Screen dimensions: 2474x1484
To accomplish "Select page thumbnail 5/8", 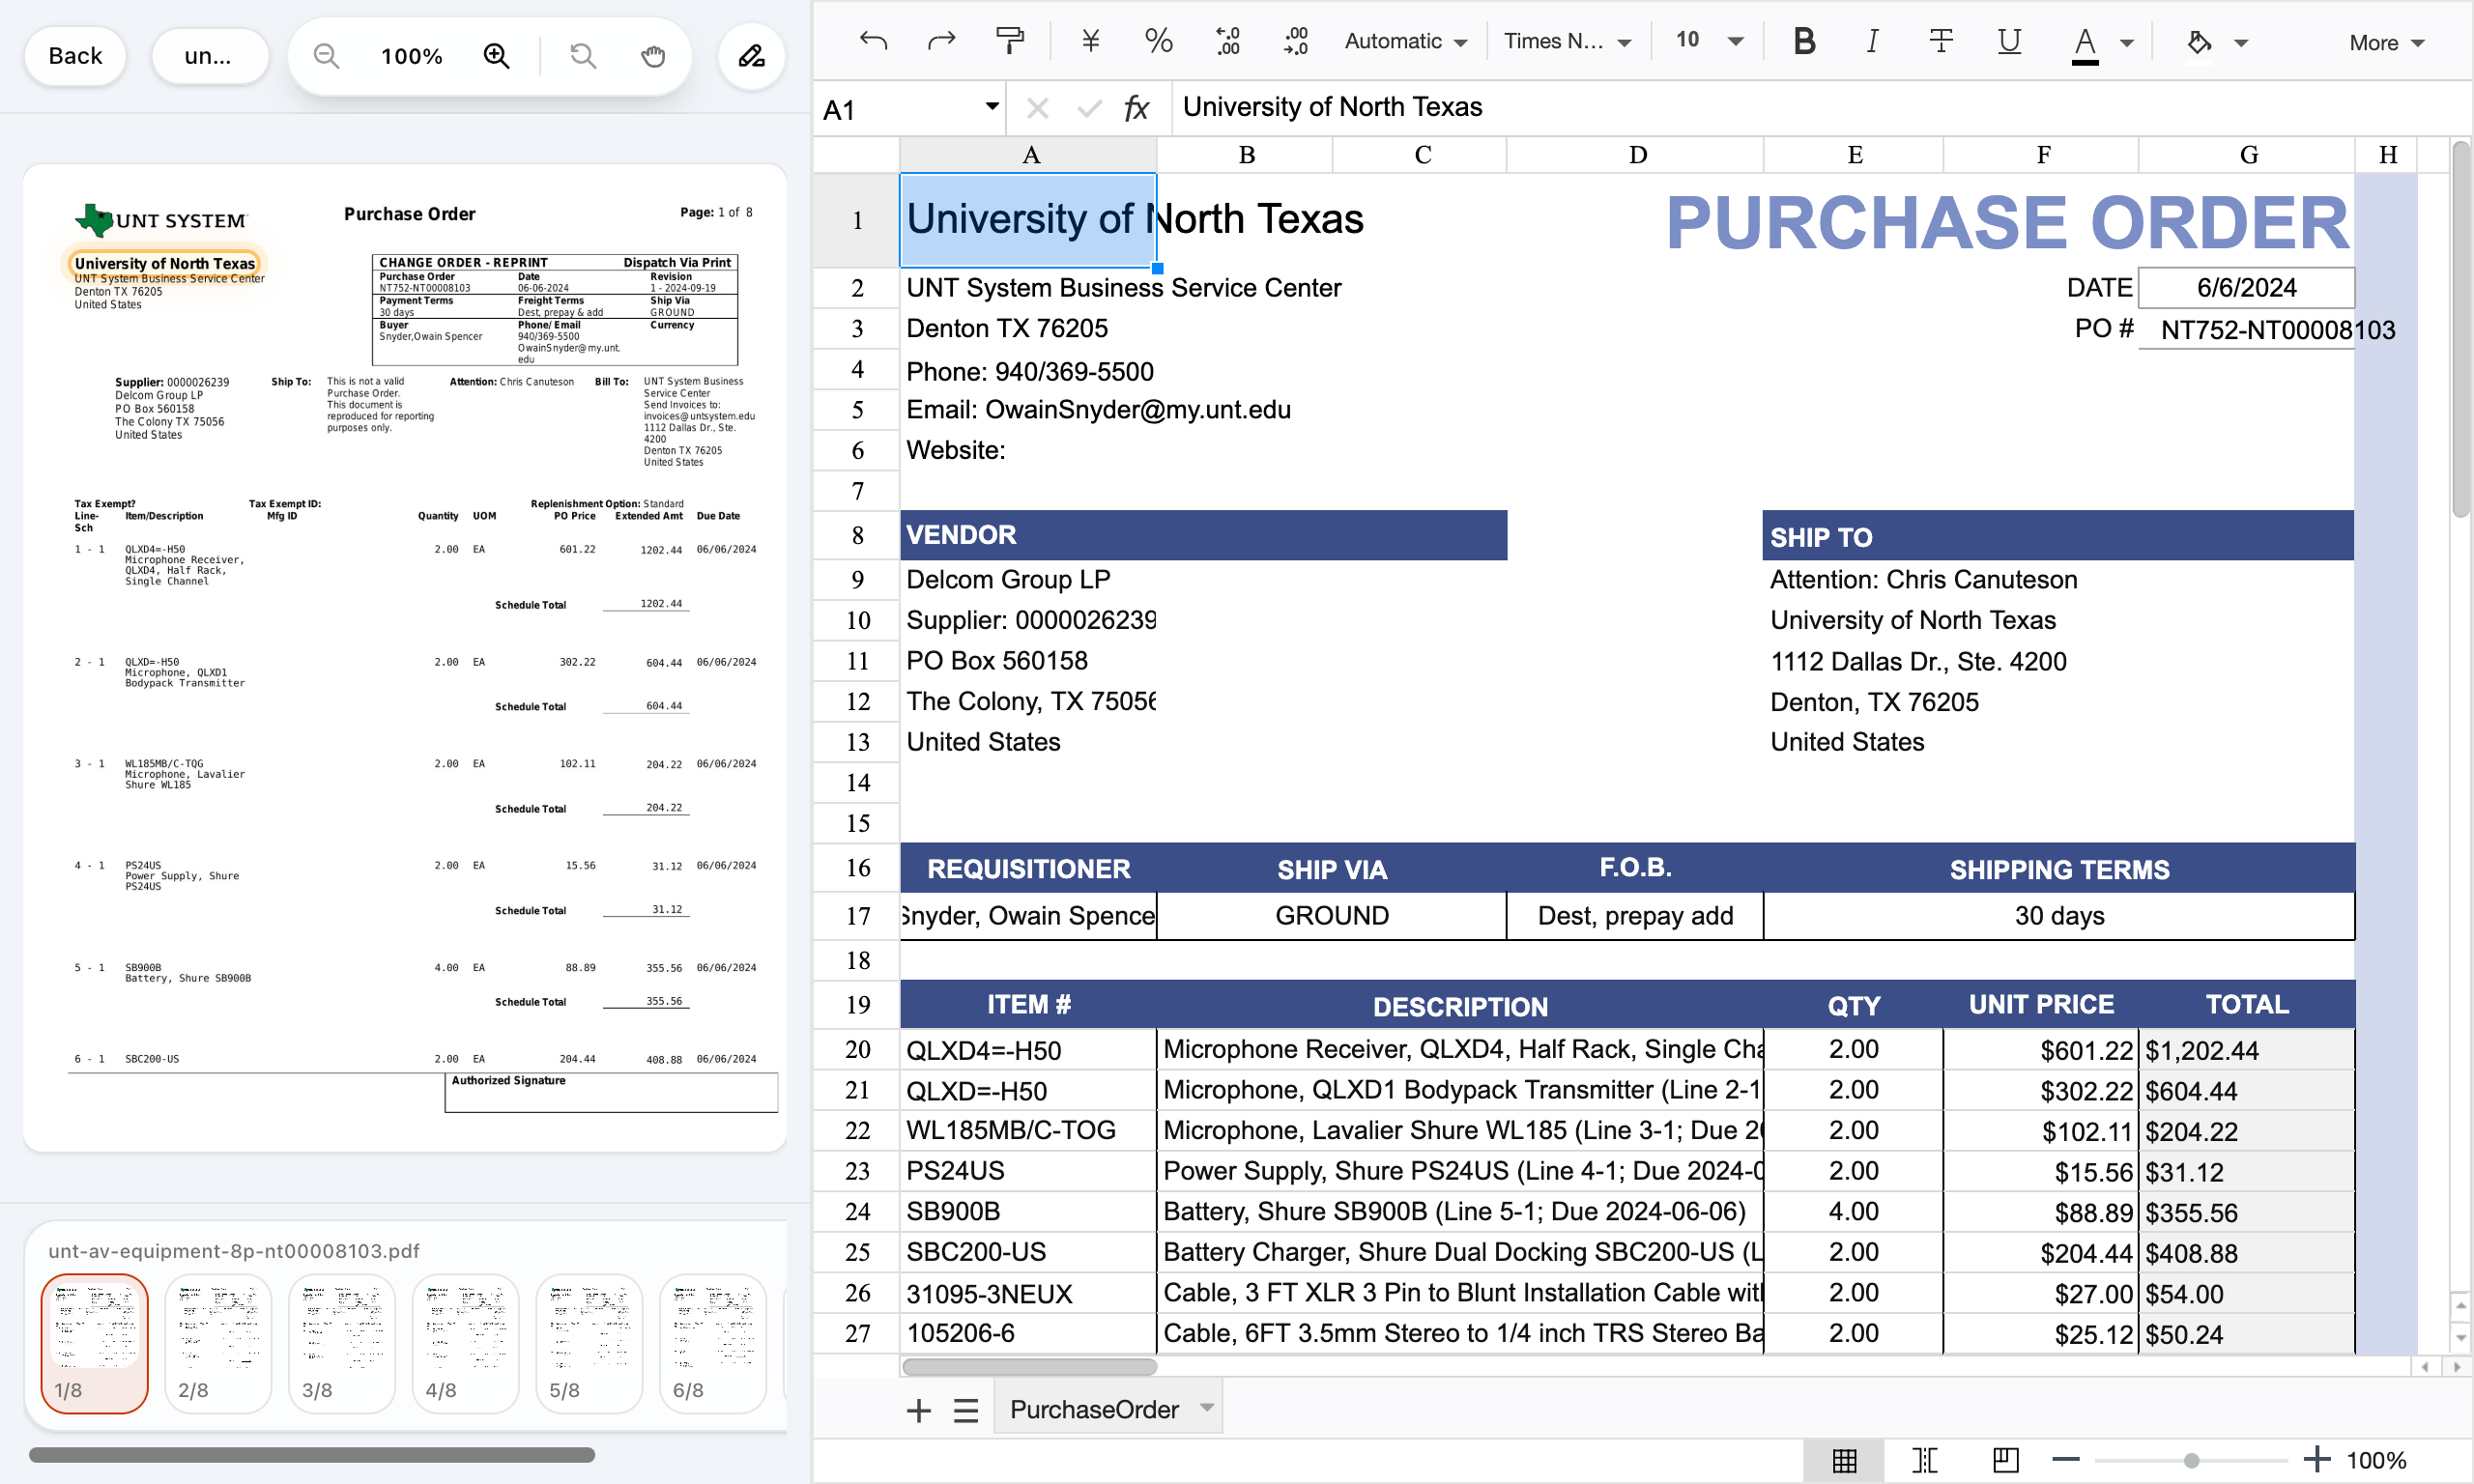I will tap(590, 1343).
